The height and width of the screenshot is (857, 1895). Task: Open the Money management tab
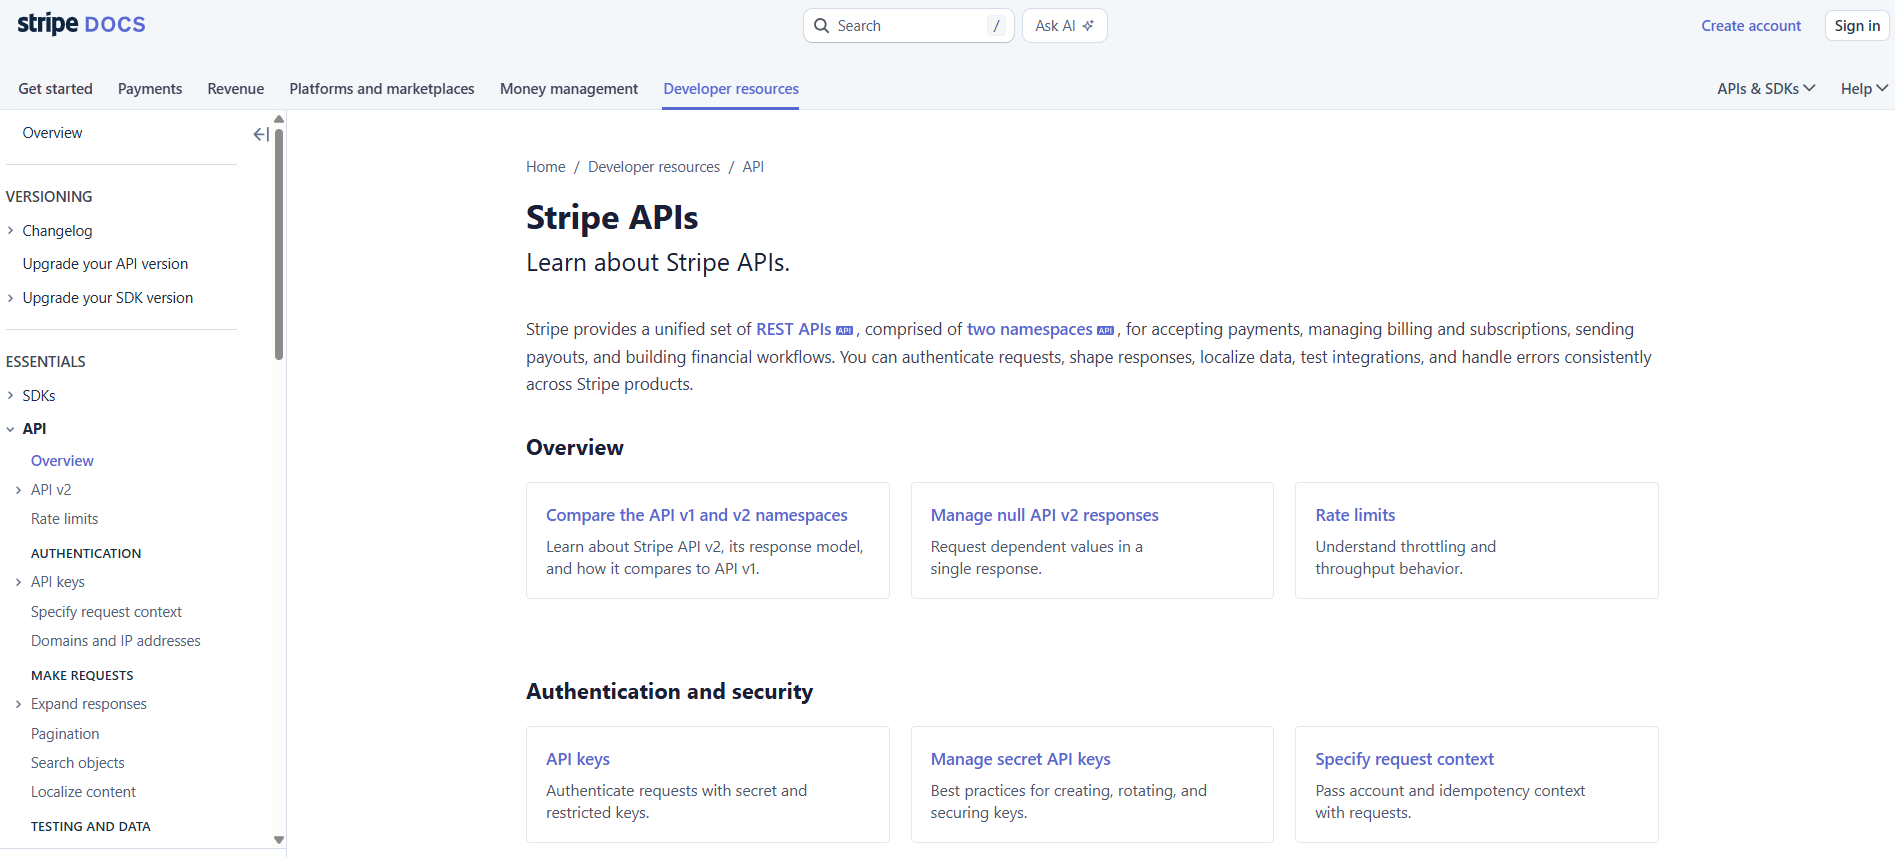[x=569, y=89]
